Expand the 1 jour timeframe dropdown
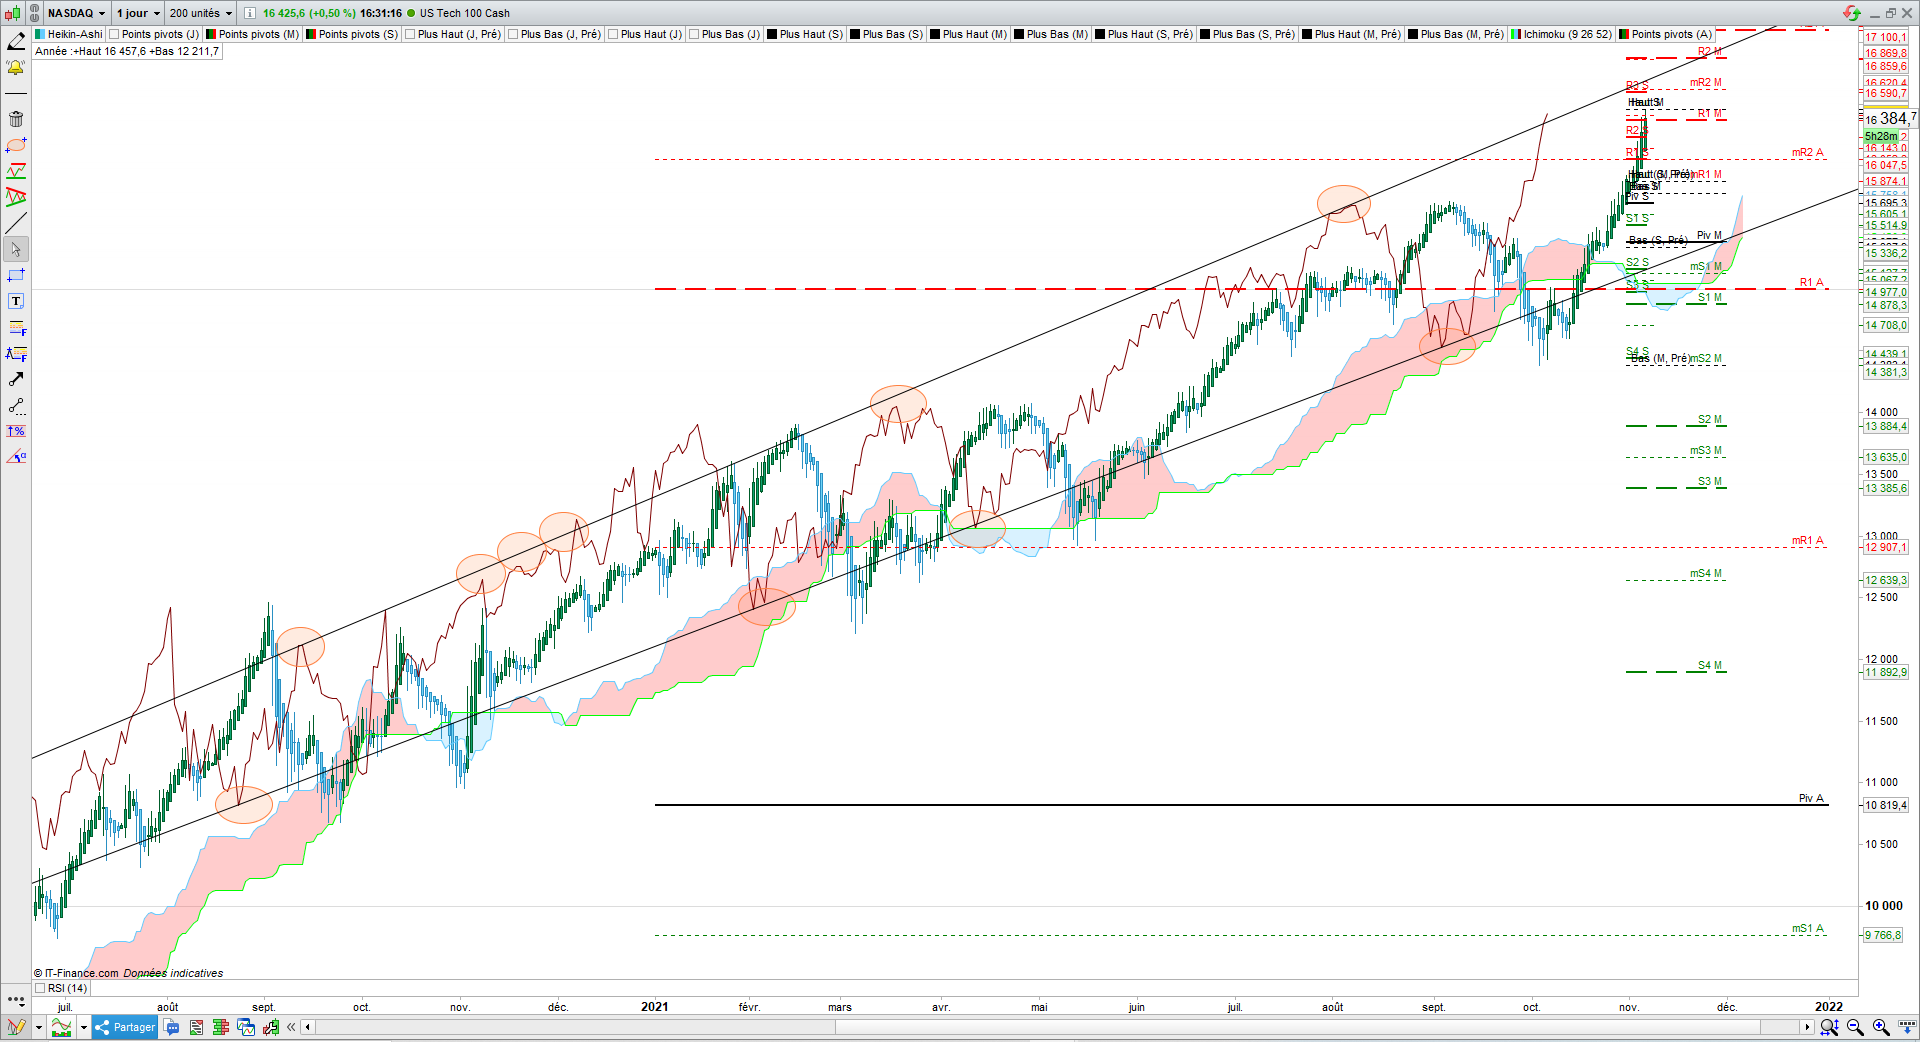Viewport: 1920px width, 1042px height. 138,13
